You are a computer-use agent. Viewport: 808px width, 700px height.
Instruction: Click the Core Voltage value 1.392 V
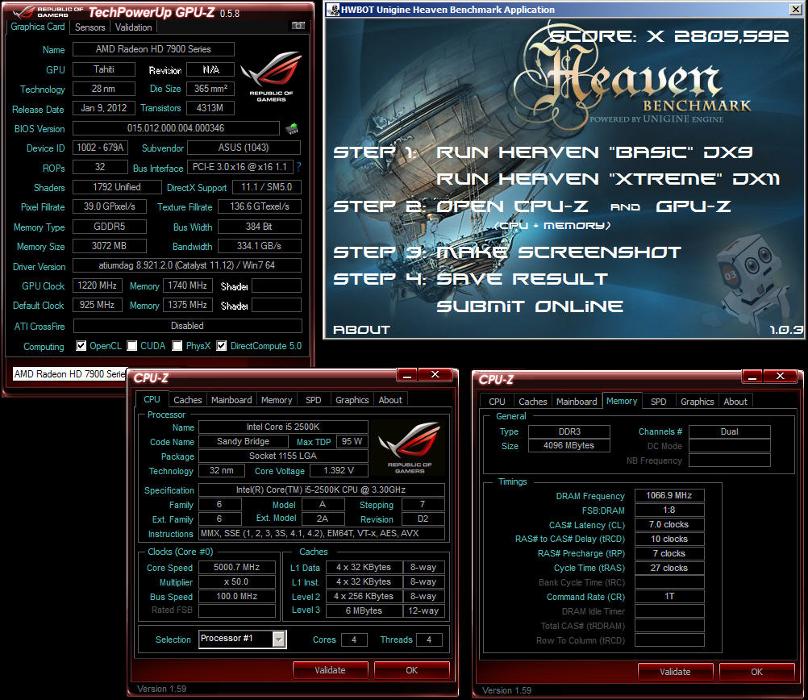[x=339, y=470]
